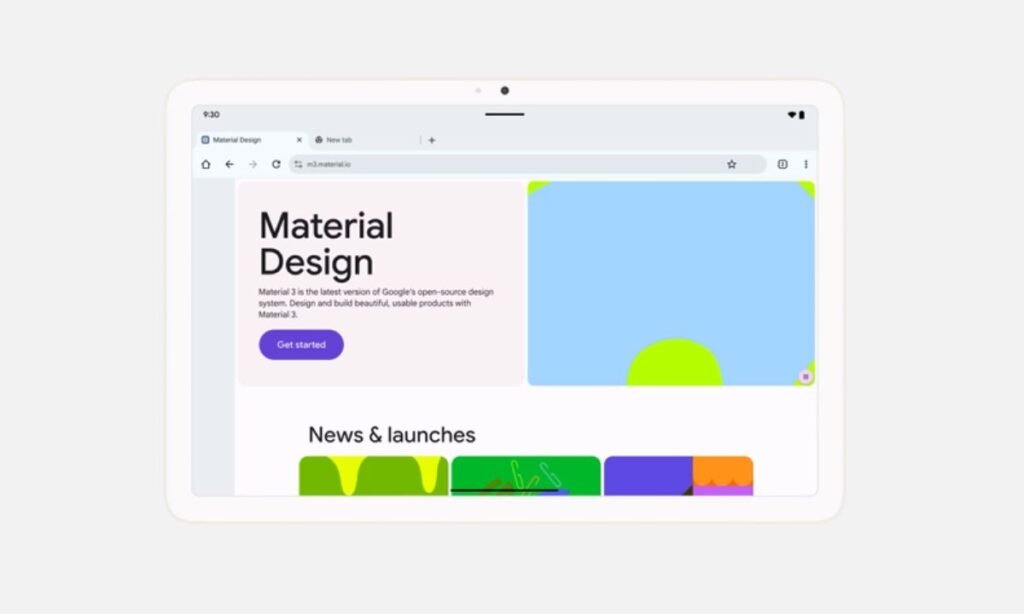Navigate back with the back arrow
Image resolution: width=1024 pixels, height=614 pixels.
(x=229, y=165)
